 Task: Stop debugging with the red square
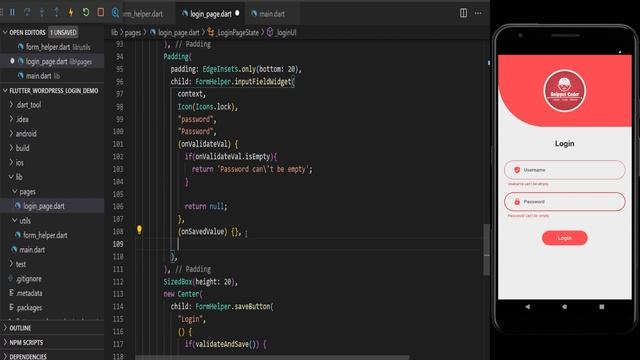point(100,12)
